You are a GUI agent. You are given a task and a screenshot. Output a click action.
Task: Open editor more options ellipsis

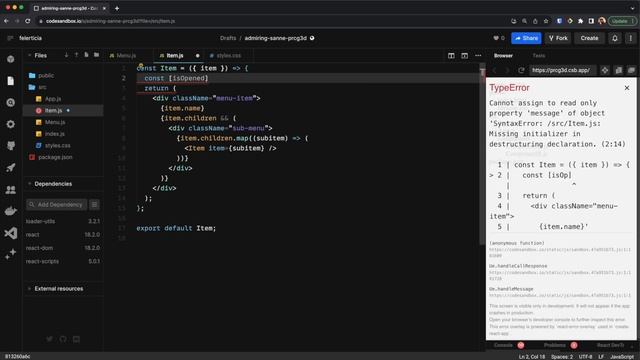coord(478,56)
